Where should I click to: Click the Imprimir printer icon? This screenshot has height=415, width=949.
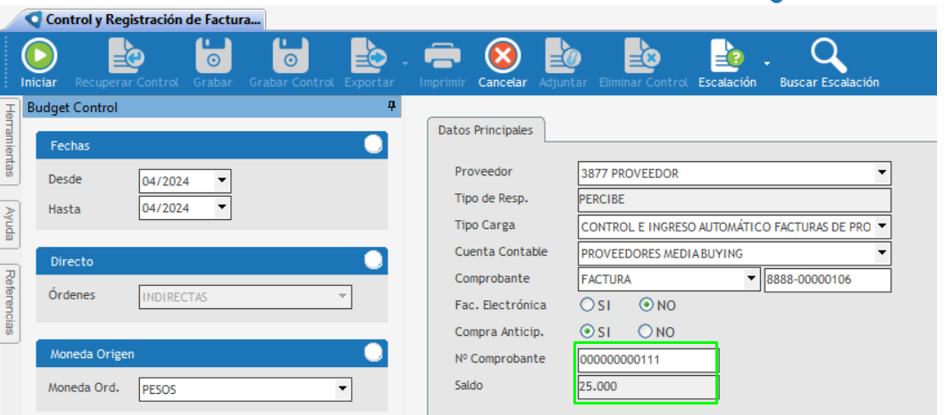(x=442, y=56)
